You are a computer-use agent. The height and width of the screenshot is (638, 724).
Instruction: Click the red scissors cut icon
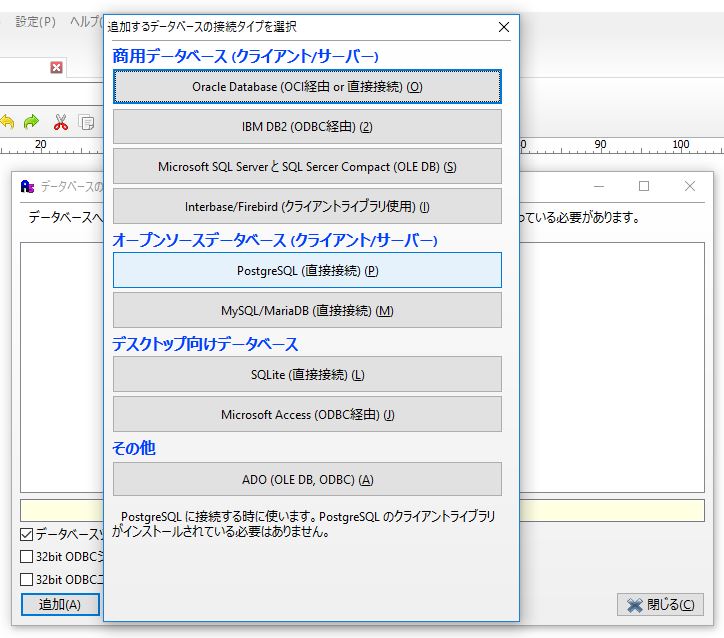(x=60, y=122)
